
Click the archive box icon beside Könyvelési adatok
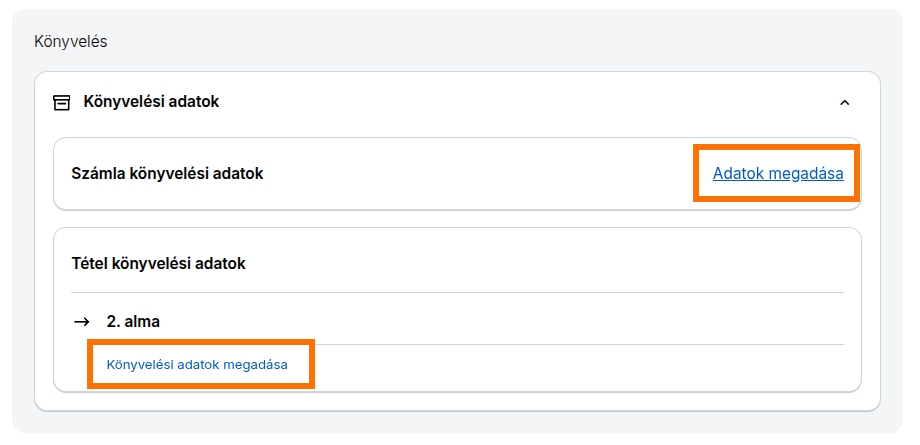61,102
